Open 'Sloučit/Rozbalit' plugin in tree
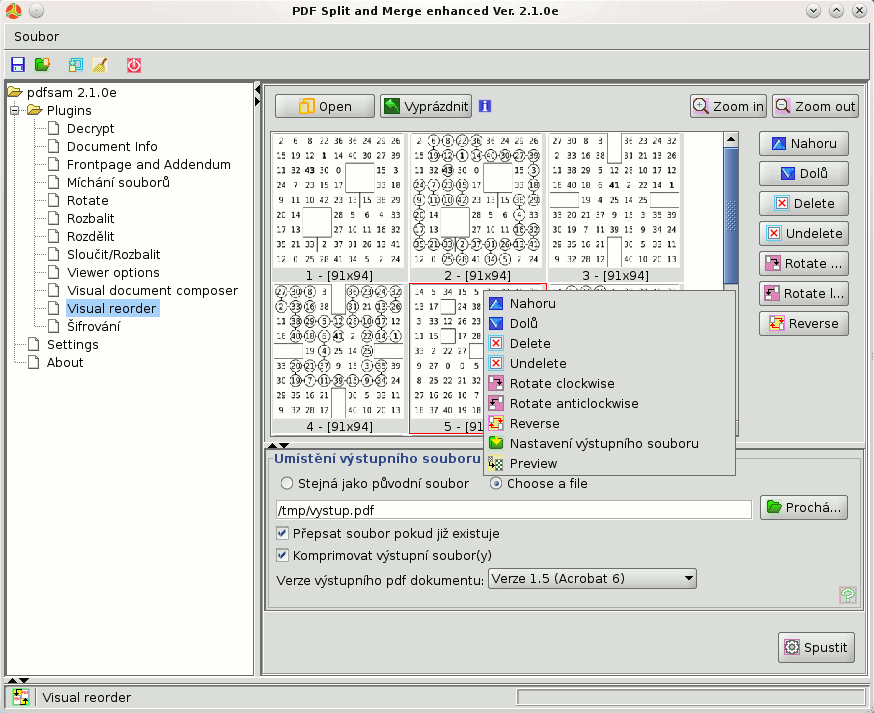The image size is (874, 713). click(x=114, y=254)
